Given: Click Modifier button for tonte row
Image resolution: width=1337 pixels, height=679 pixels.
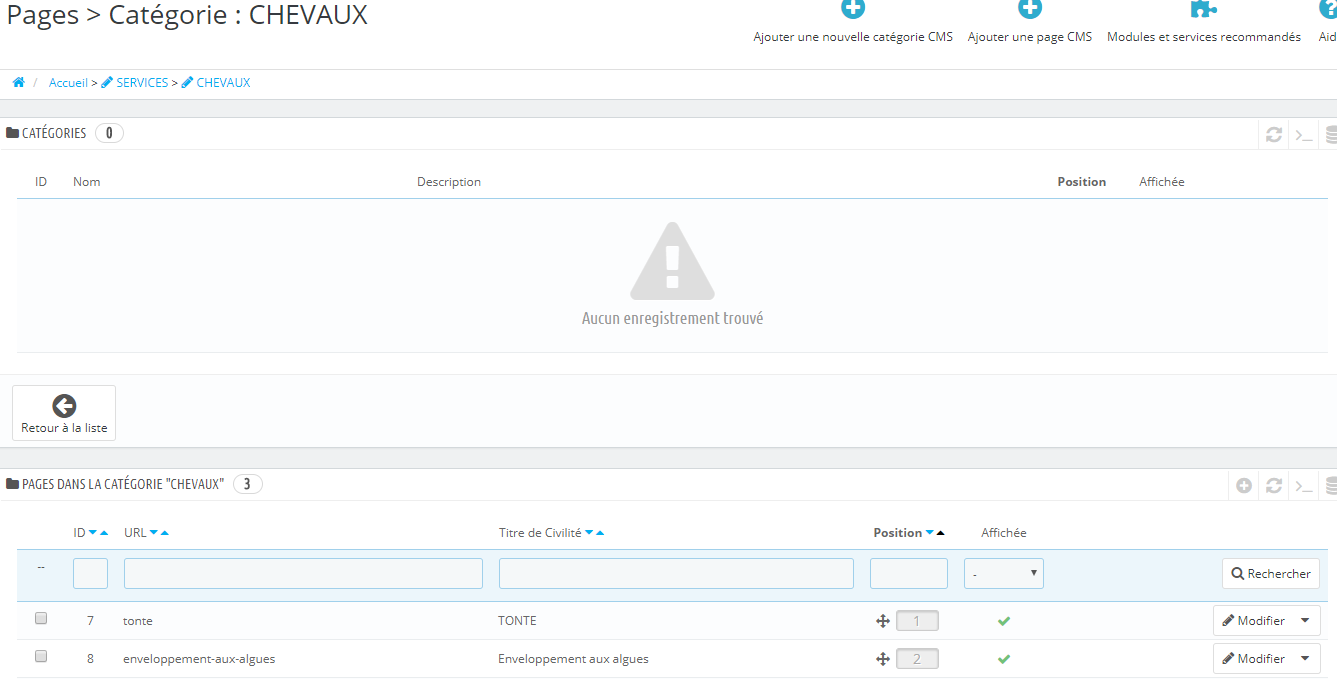Looking at the screenshot, I should coord(1253,621).
